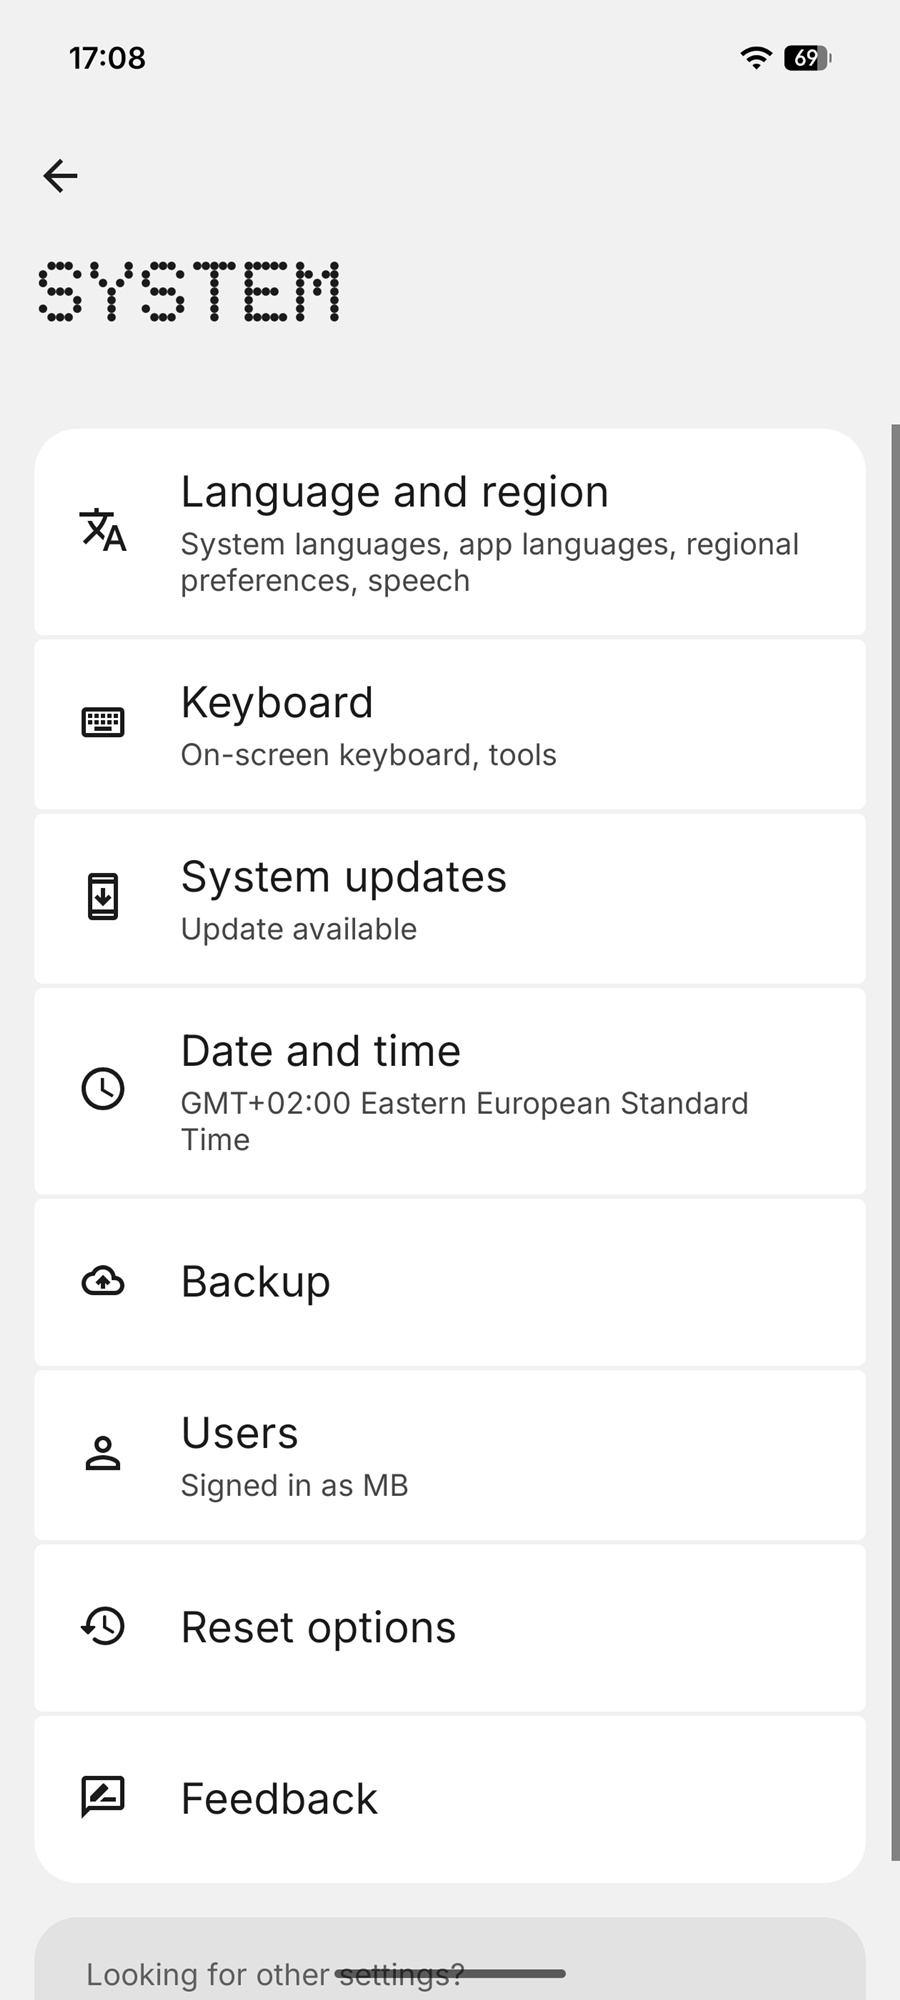Tap the "Looking for other settings?" card
Image resolution: width=900 pixels, height=2000 pixels.
click(x=450, y=1965)
